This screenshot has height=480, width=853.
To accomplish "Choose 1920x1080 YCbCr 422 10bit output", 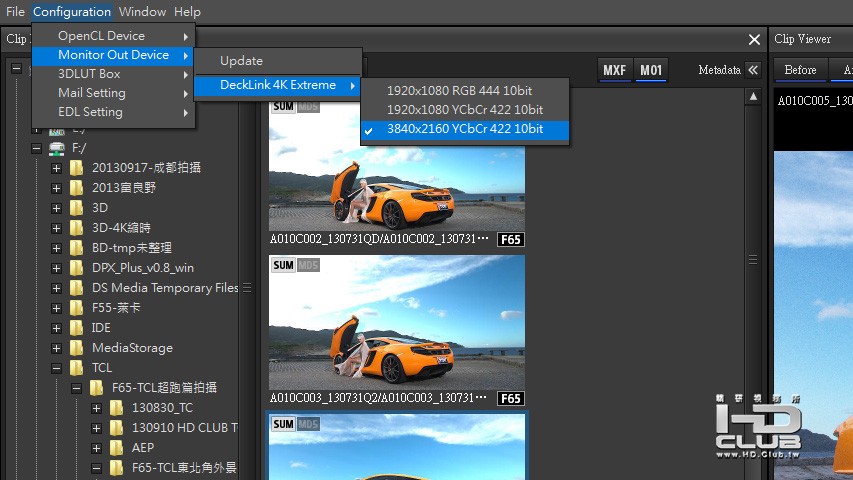I will (465, 109).
